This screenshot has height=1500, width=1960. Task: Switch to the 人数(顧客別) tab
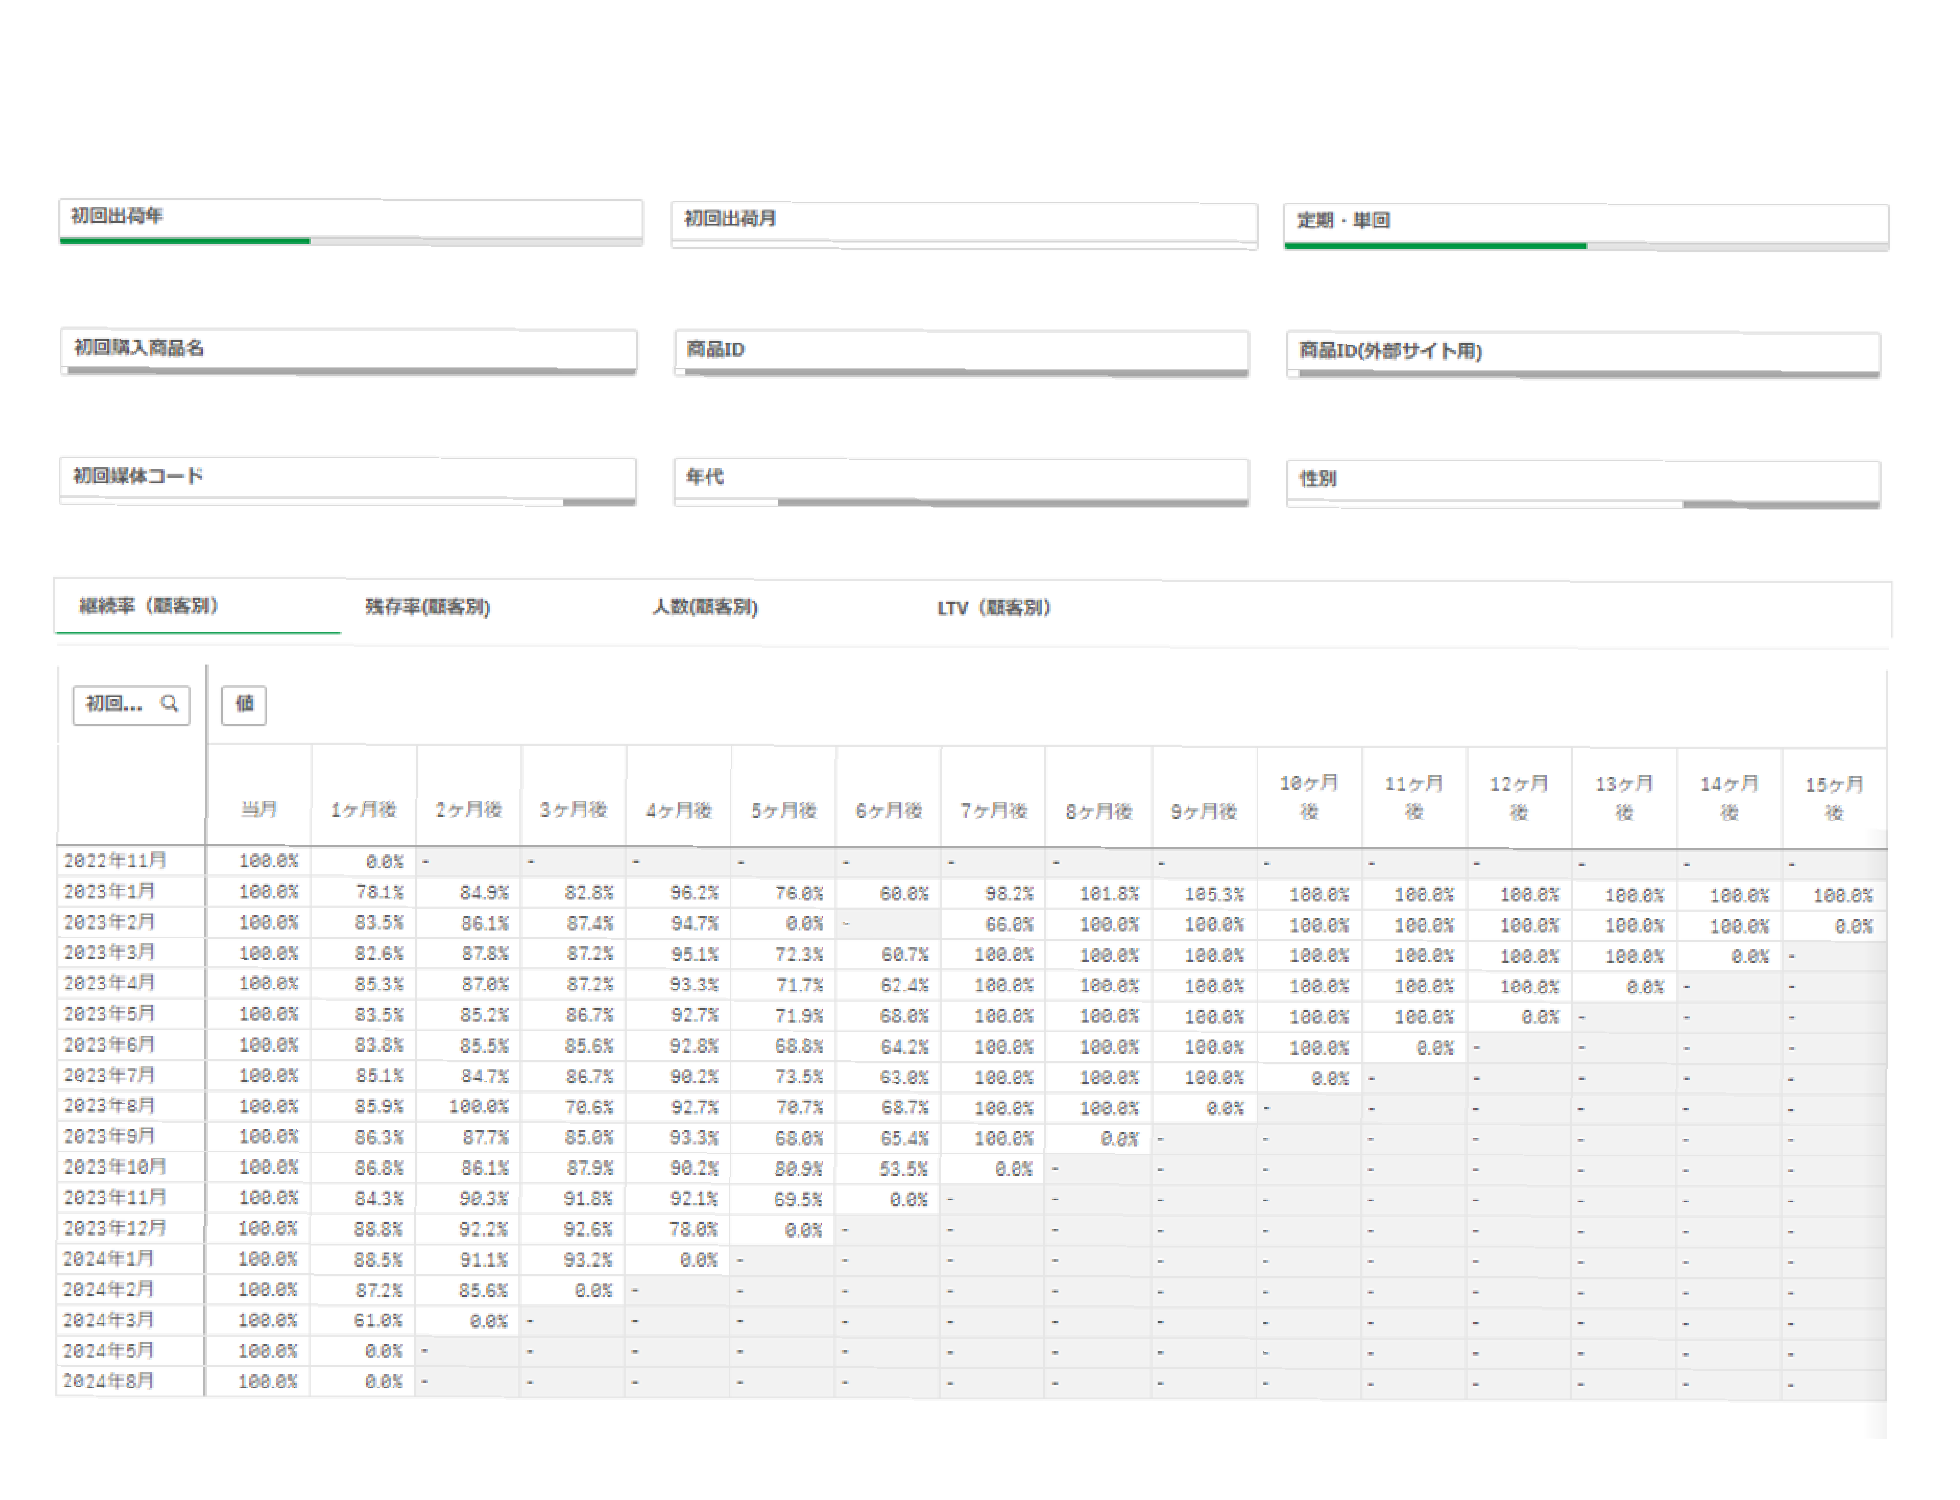click(705, 607)
